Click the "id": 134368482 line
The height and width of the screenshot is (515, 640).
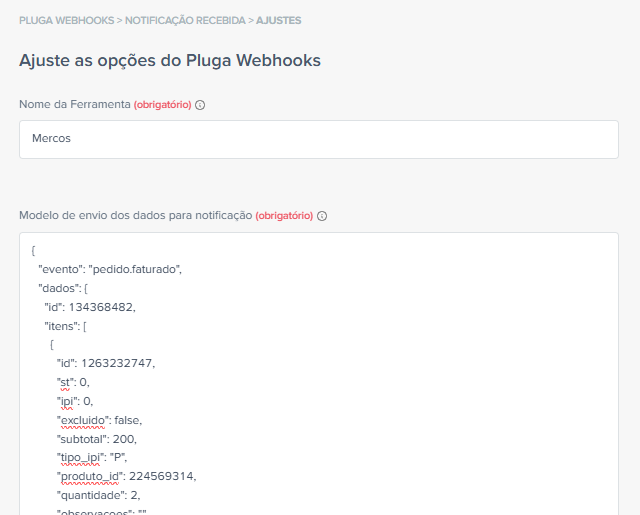90,307
